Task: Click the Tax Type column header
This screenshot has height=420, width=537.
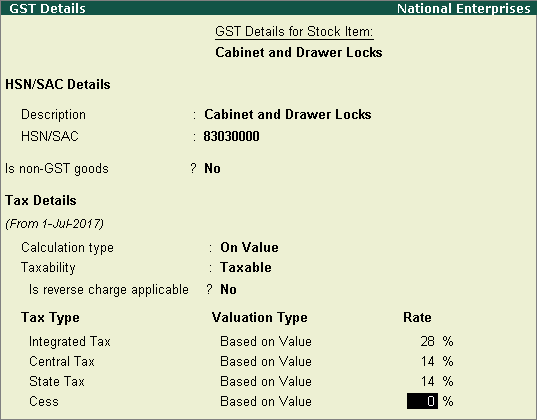Action: pyautogui.click(x=50, y=318)
